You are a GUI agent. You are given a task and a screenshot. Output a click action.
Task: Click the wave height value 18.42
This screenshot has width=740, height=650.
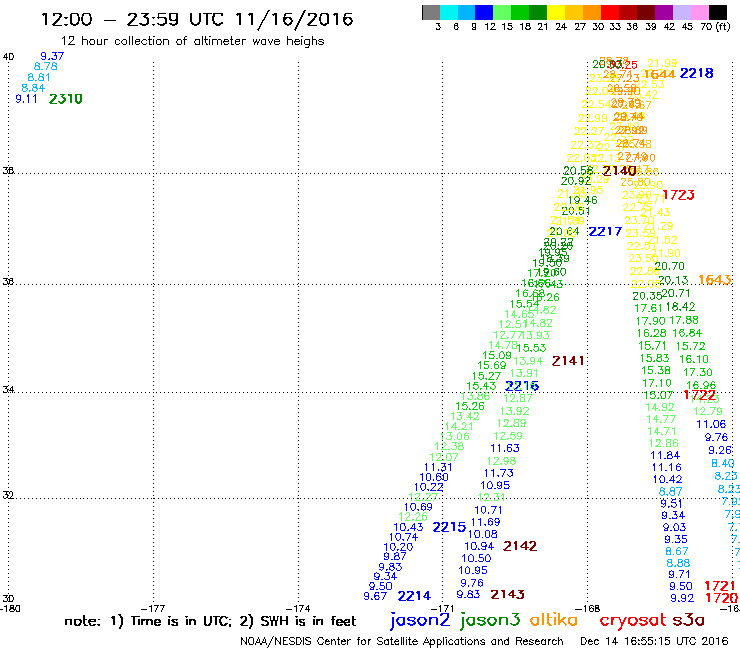click(x=680, y=306)
